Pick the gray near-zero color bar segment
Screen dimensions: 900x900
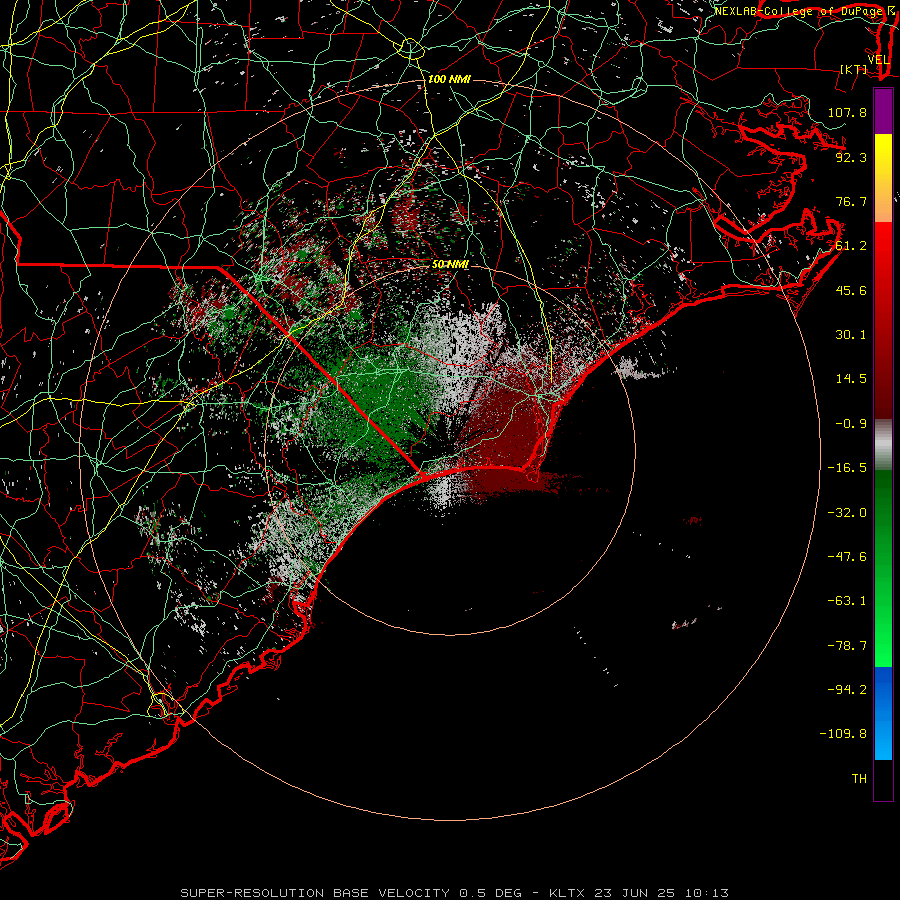pyautogui.click(x=883, y=443)
